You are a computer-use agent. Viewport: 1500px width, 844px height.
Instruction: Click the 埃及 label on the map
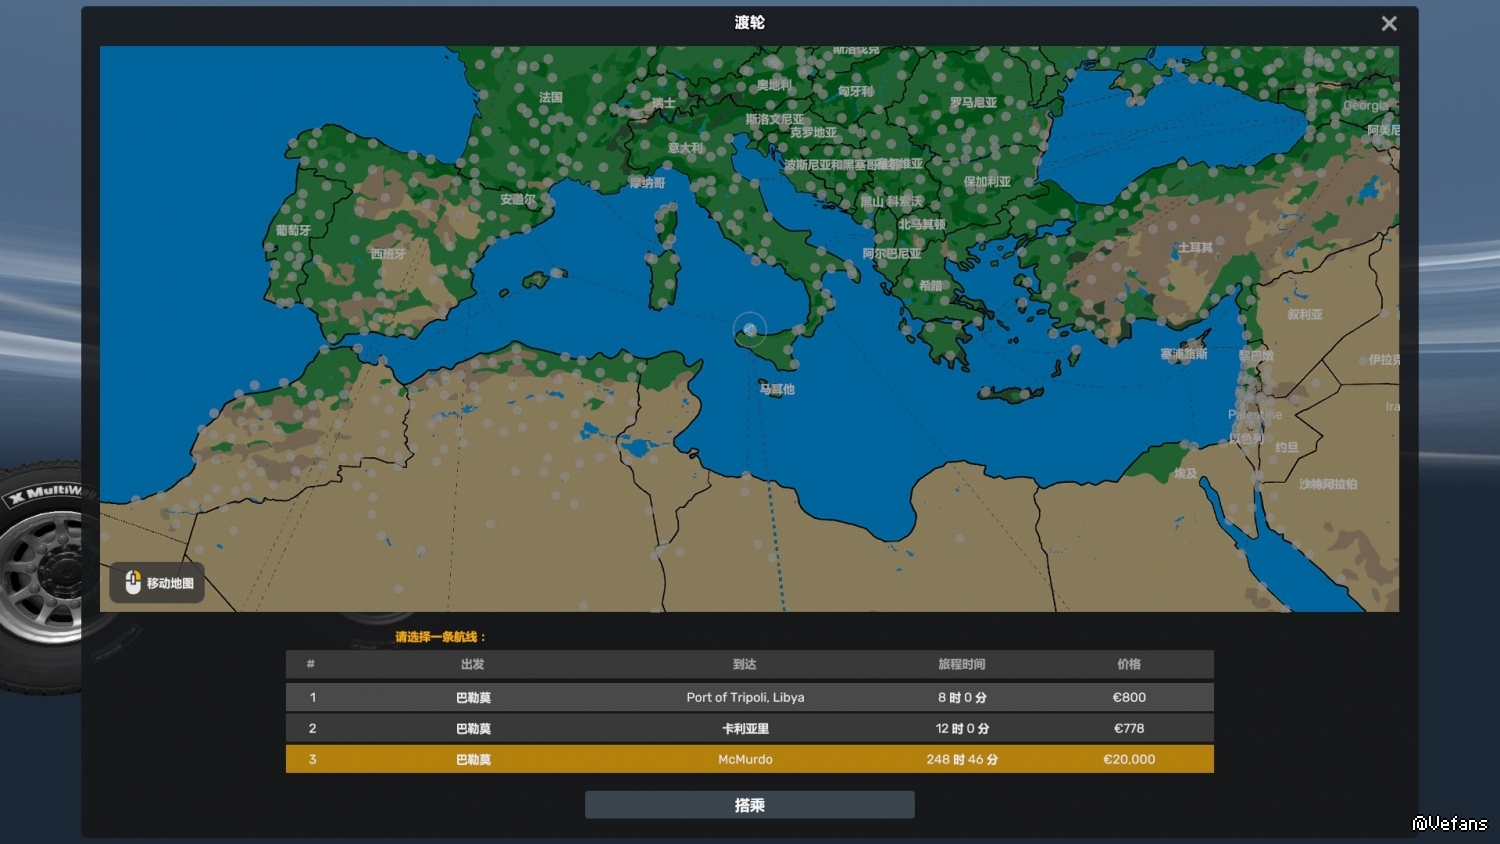pyautogui.click(x=1186, y=474)
